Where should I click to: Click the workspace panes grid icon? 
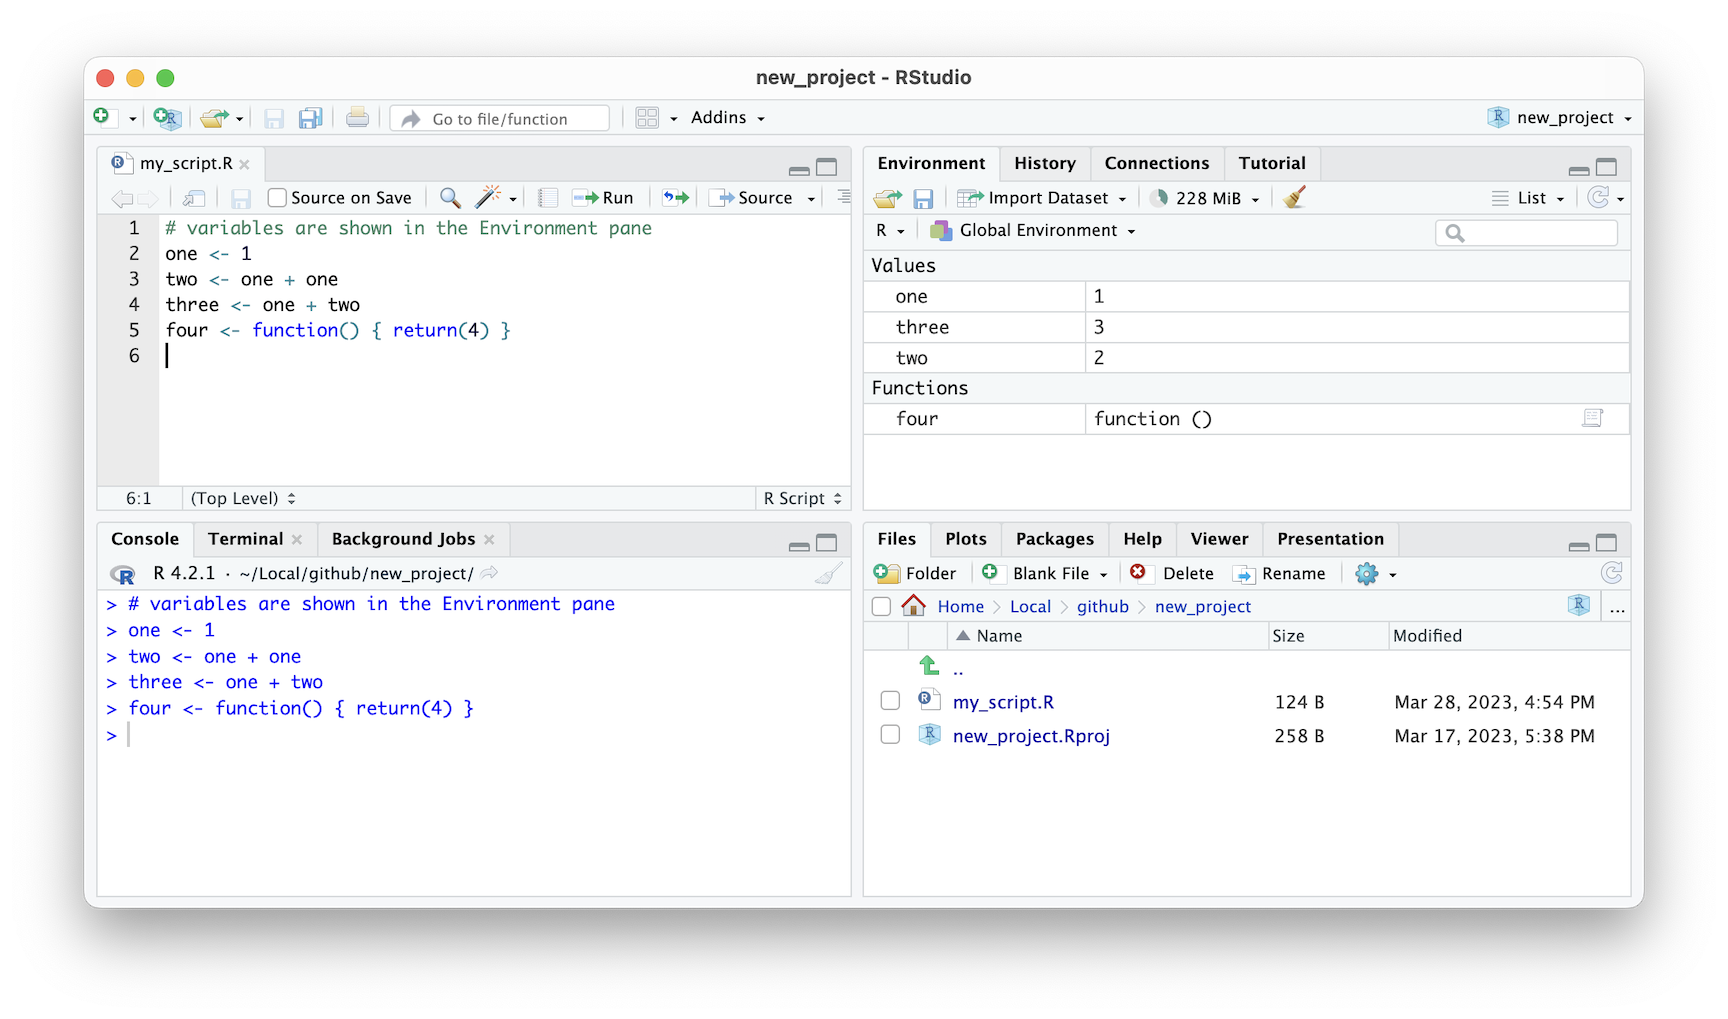[x=647, y=118]
